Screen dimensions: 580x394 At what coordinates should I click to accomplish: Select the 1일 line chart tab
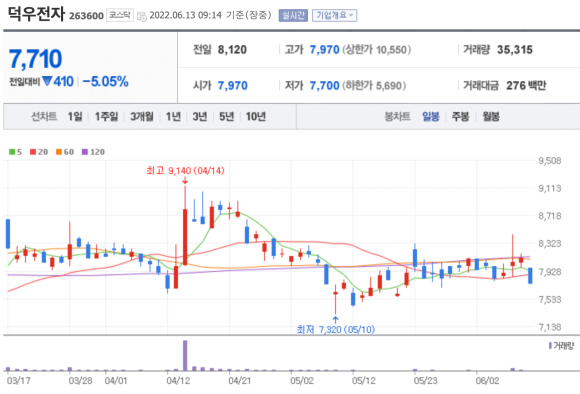75,117
